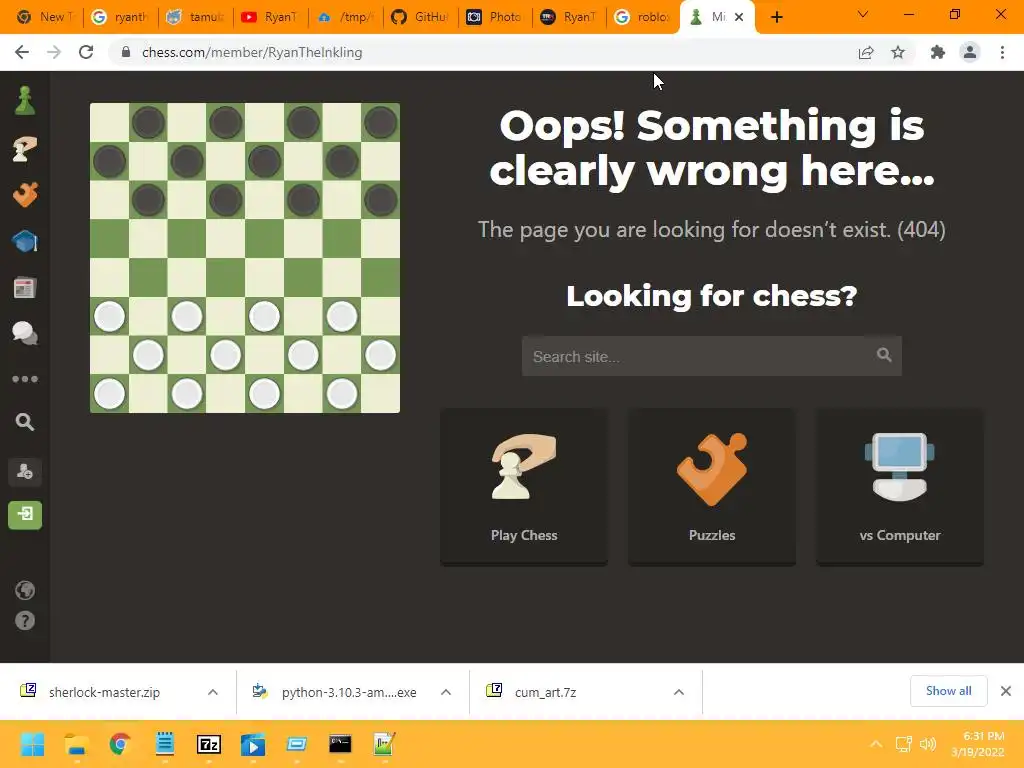Switch to the ryanth Google tab
Viewport: 1024px width, 768px height.
pyautogui.click(x=120, y=17)
